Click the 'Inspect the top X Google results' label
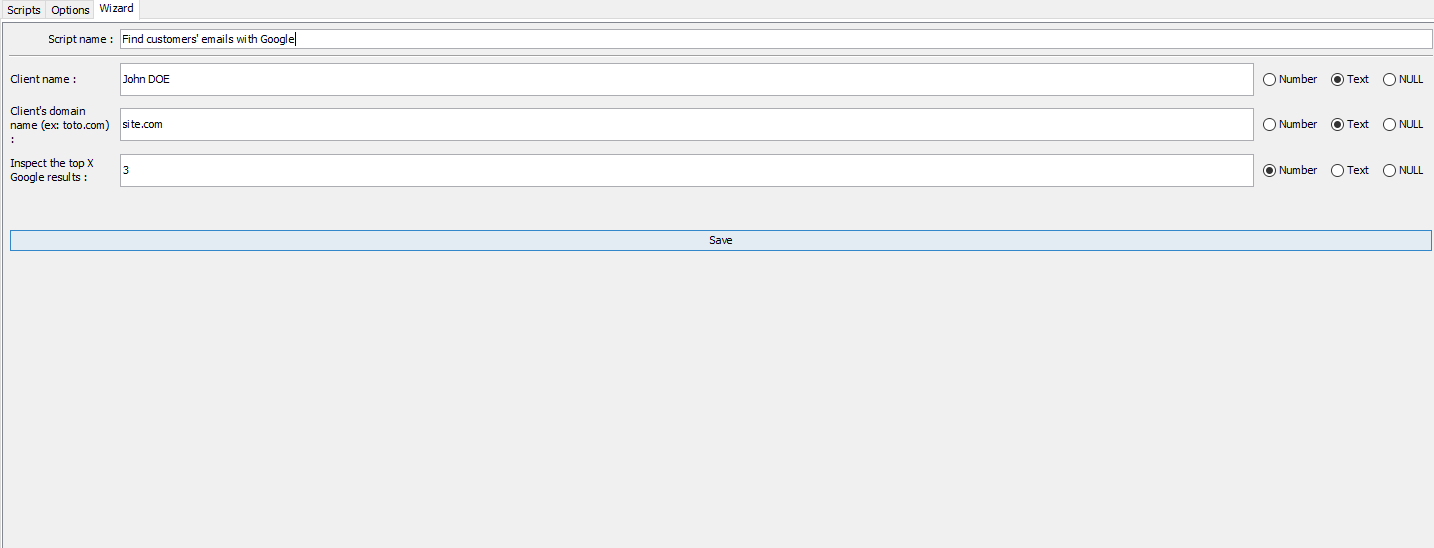This screenshot has height=548, width=1434. [51, 170]
